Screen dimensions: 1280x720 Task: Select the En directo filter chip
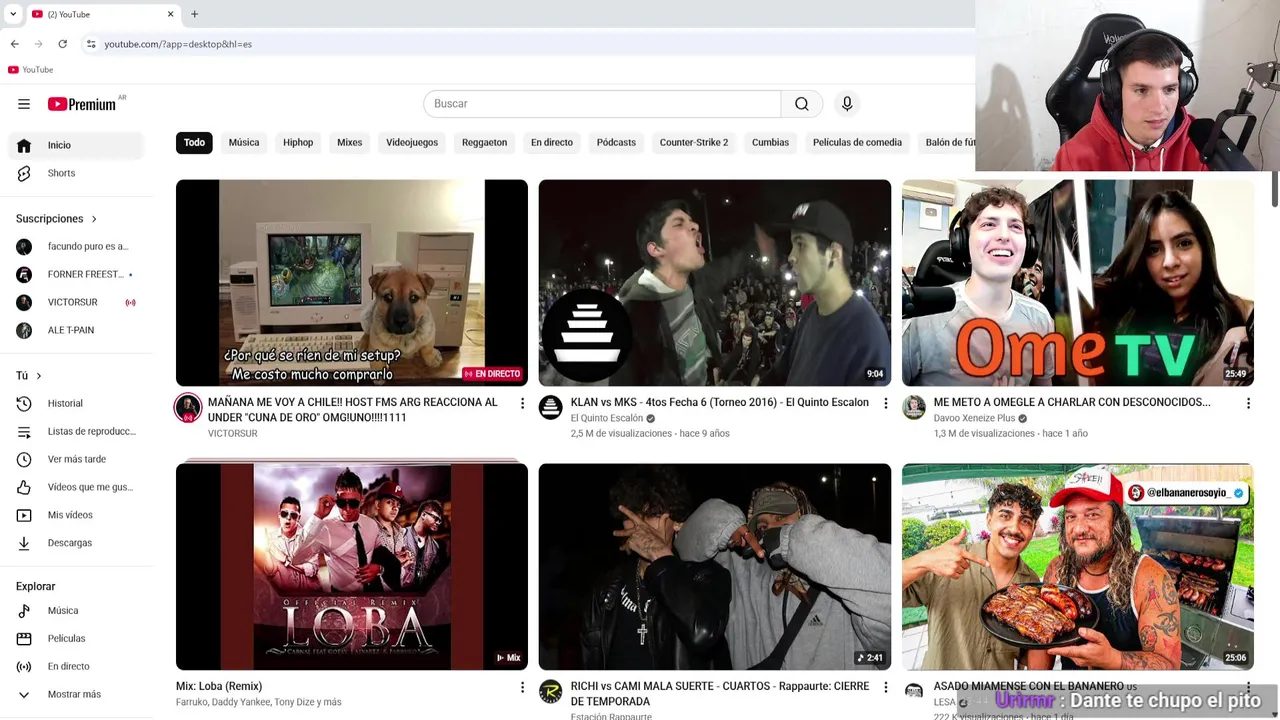click(552, 142)
